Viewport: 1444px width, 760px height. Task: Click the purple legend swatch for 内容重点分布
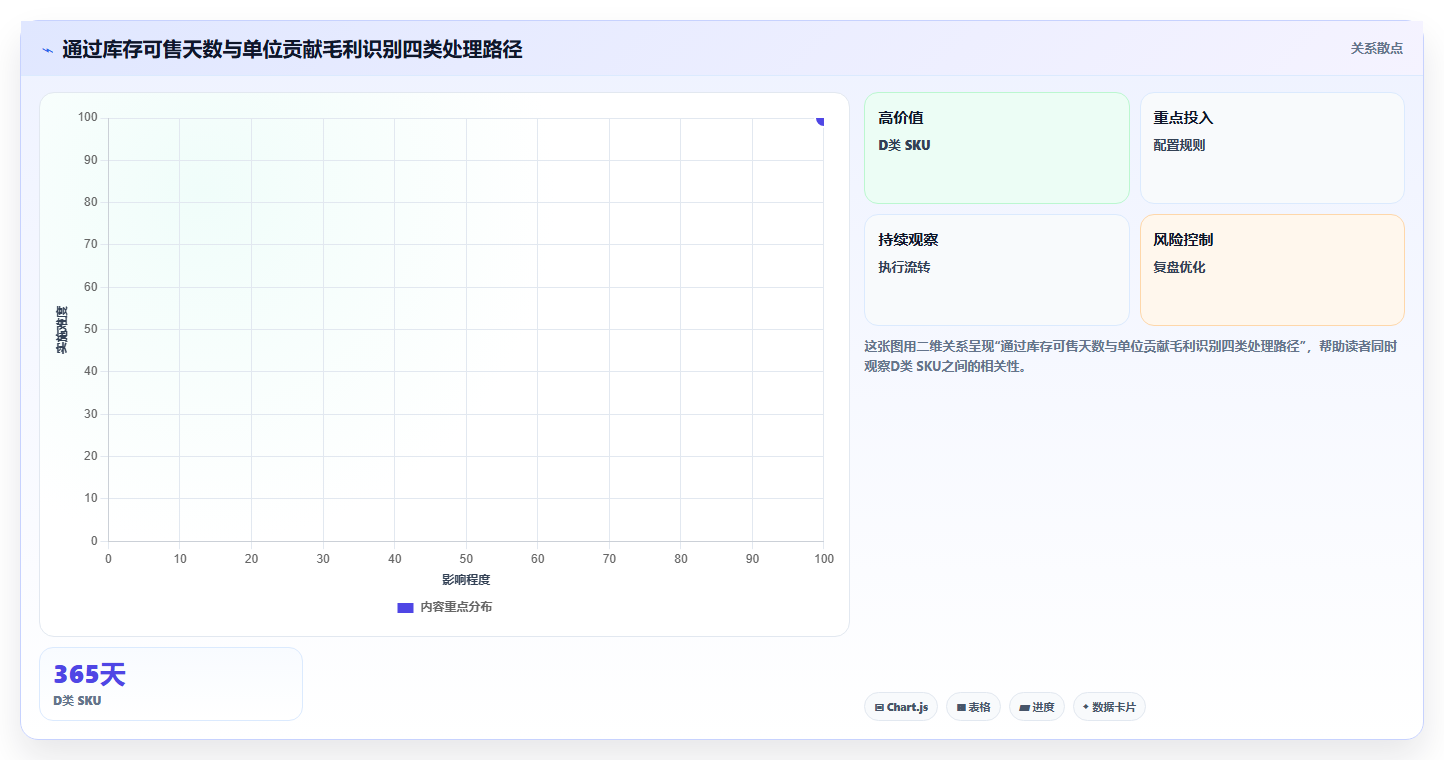point(405,607)
